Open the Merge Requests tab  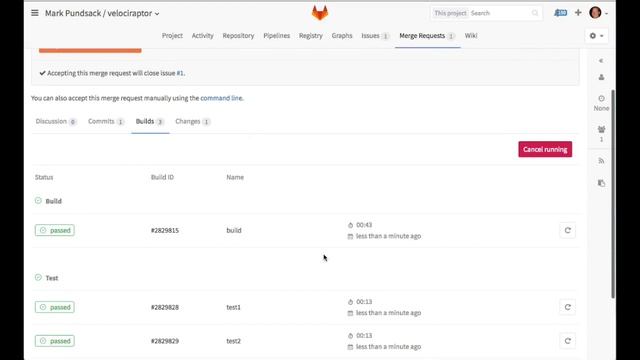[427, 36]
